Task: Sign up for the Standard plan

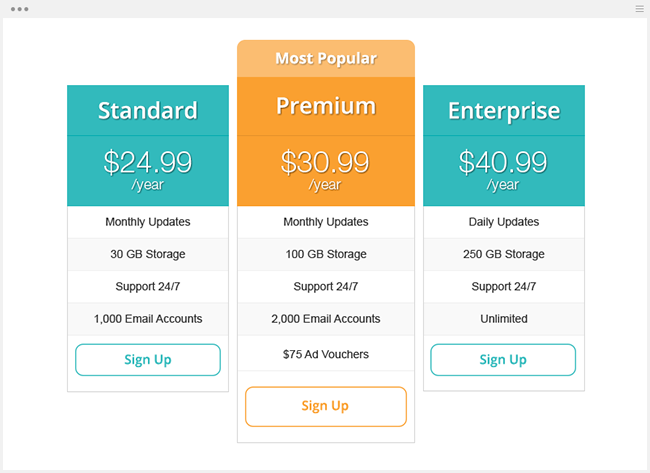Action: coord(148,360)
